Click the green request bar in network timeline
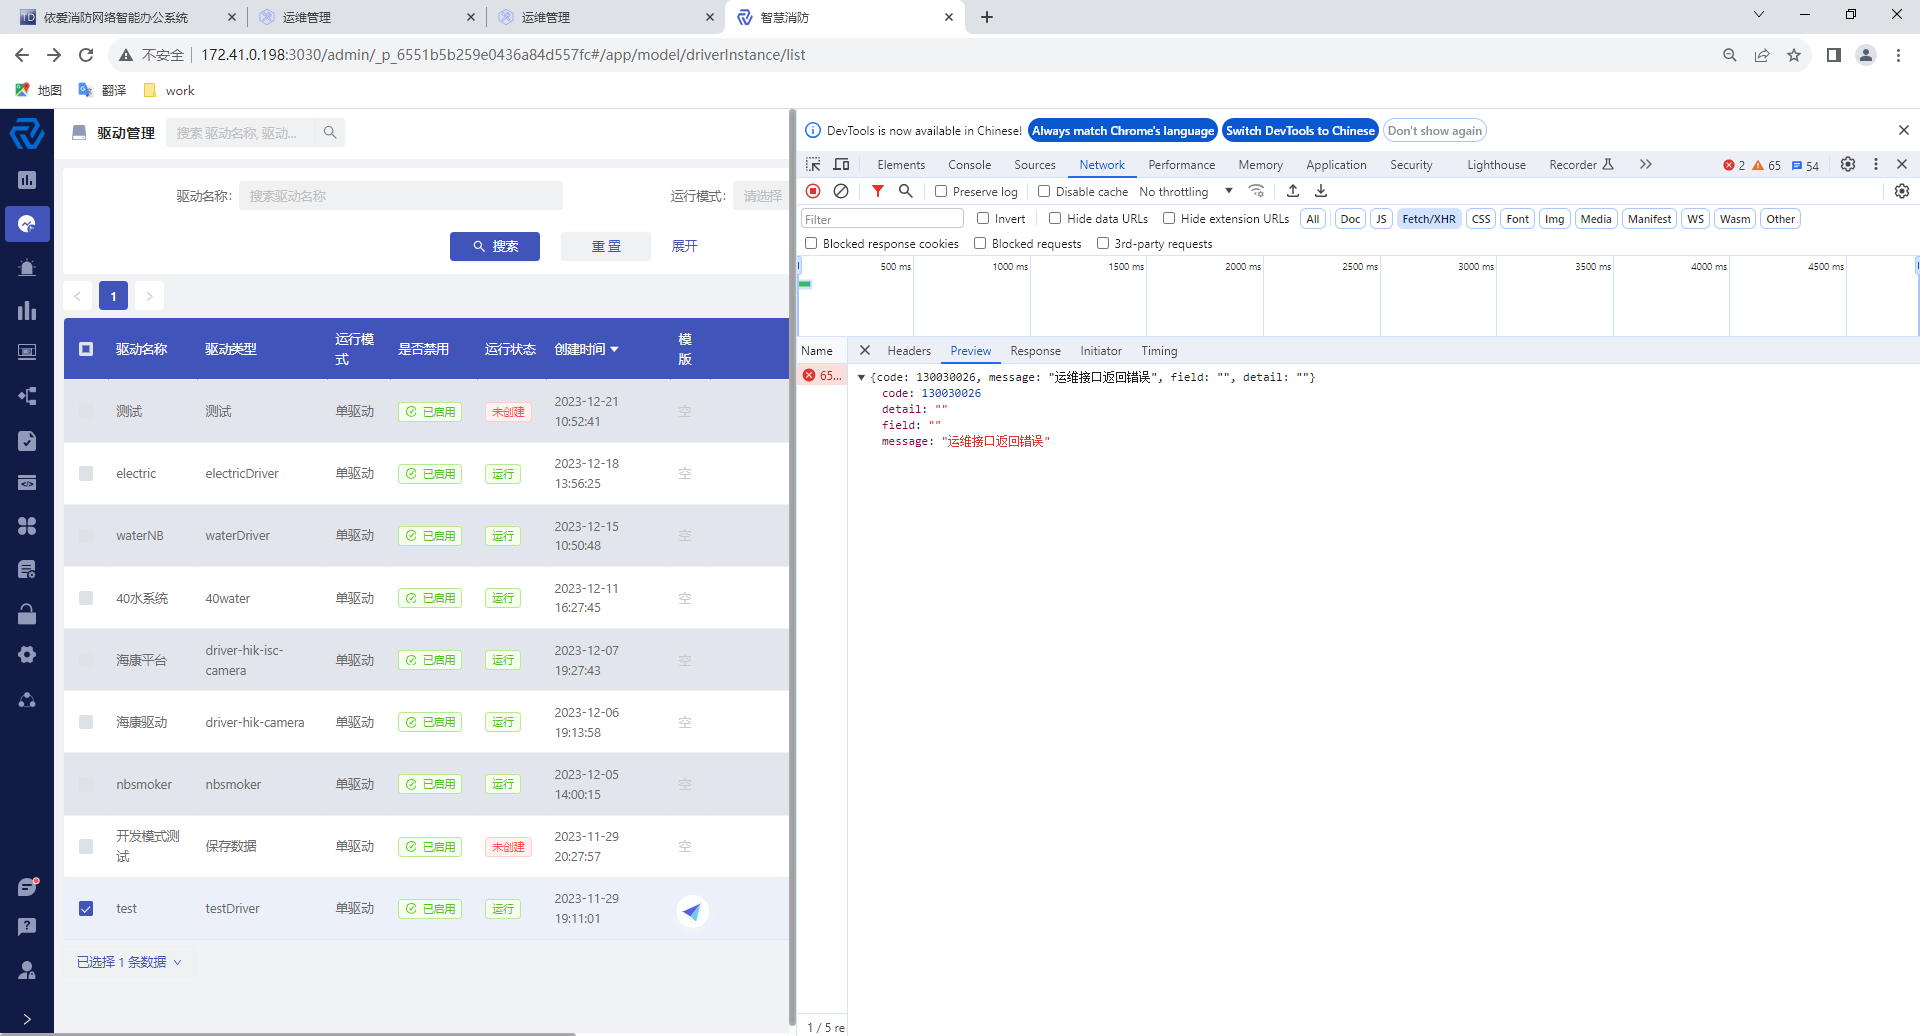Screen dimensions: 1920x1036 click(x=805, y=284)
